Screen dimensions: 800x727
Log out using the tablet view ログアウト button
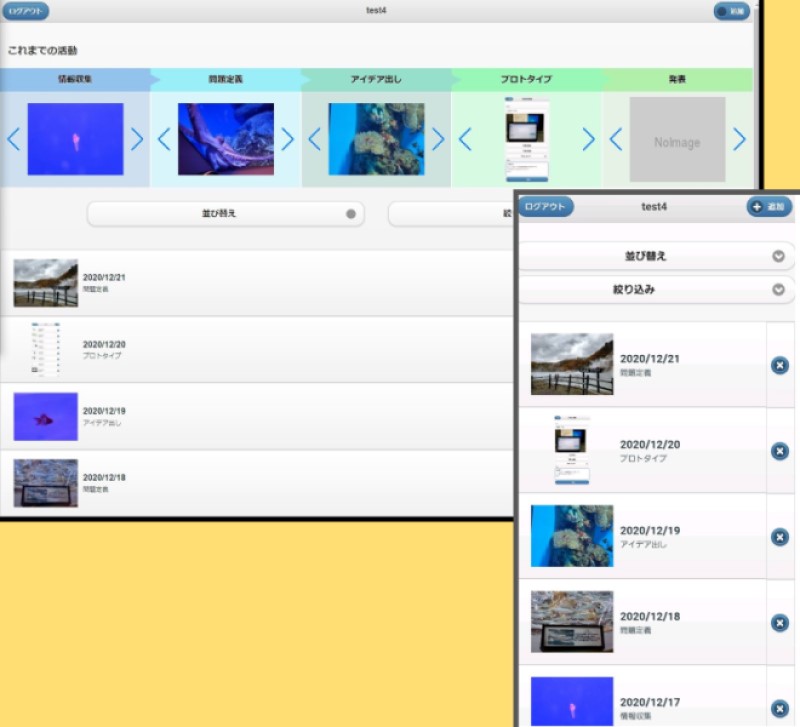pyautogui.click(x=25, y=11)
